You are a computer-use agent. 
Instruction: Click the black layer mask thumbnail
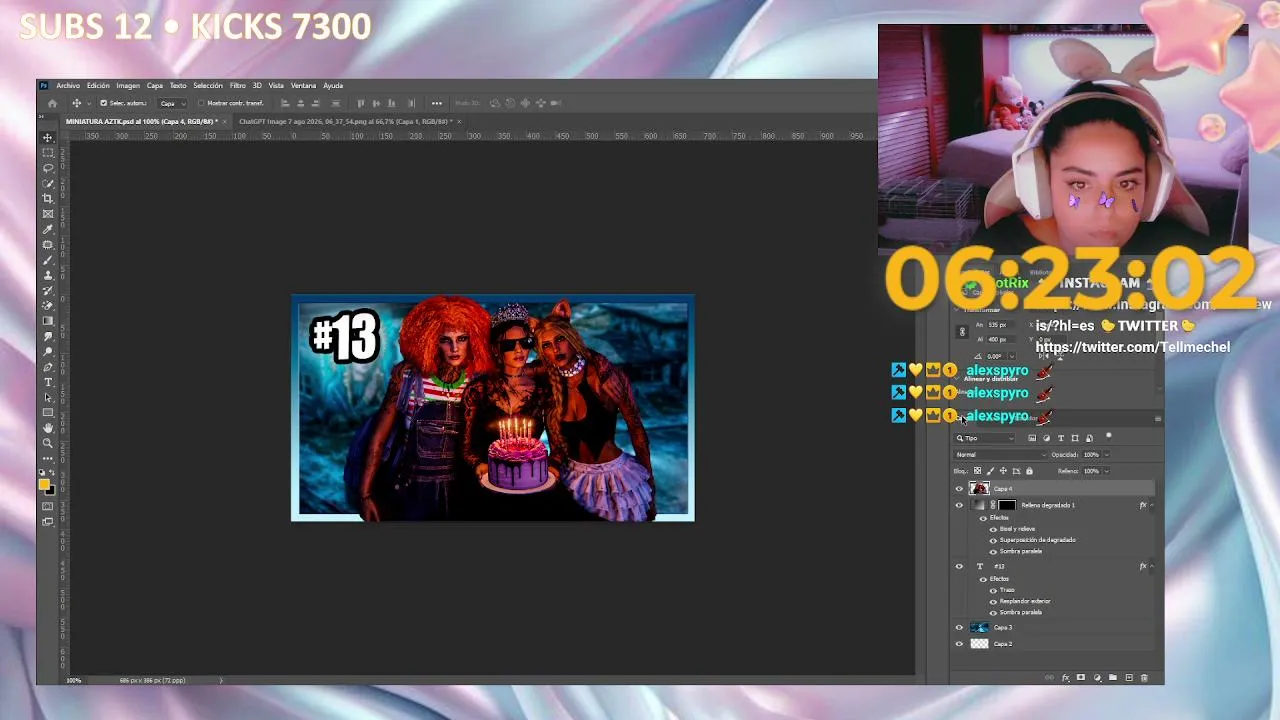point(1006,505)
